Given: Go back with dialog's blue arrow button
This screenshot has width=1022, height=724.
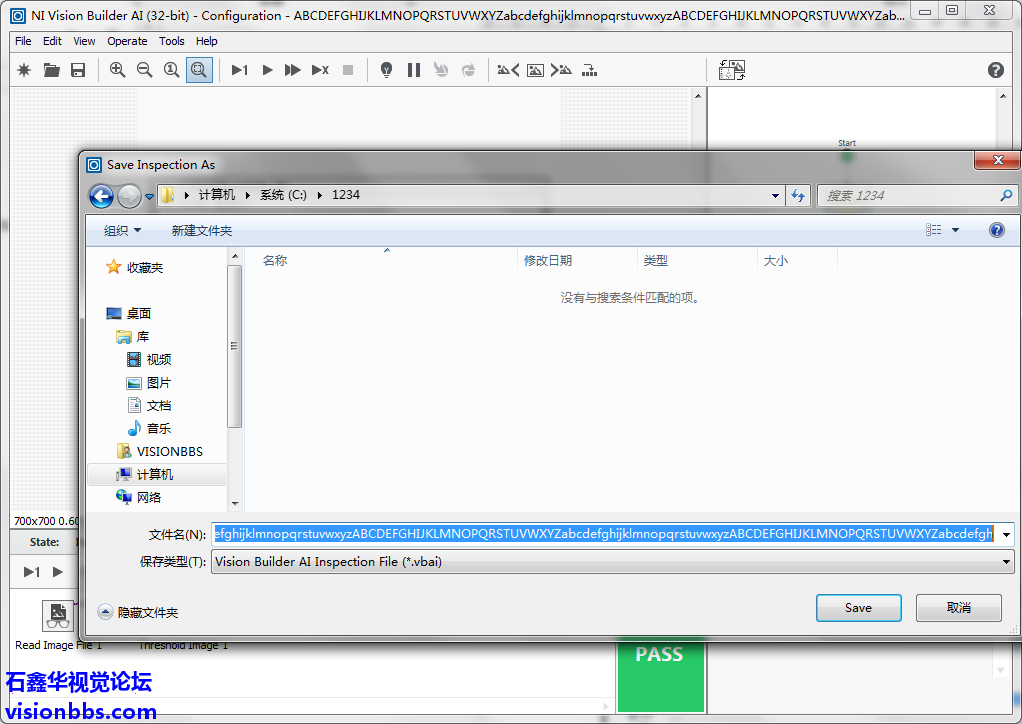Looking at the screenshot, I should [101, 195].
